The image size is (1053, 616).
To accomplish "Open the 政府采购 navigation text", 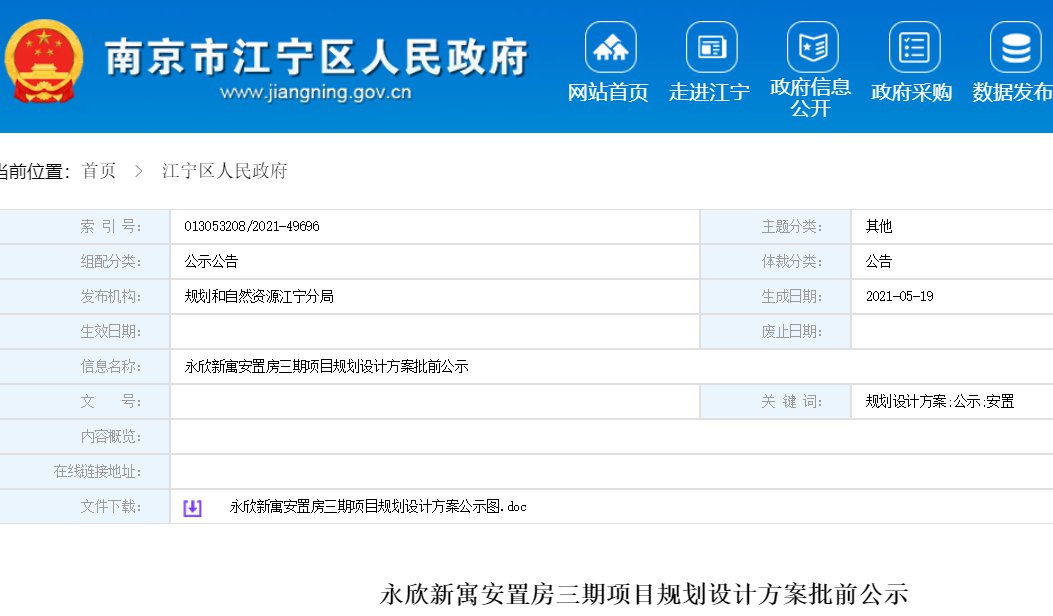I will pyautogui.click(x=911, y=93).
